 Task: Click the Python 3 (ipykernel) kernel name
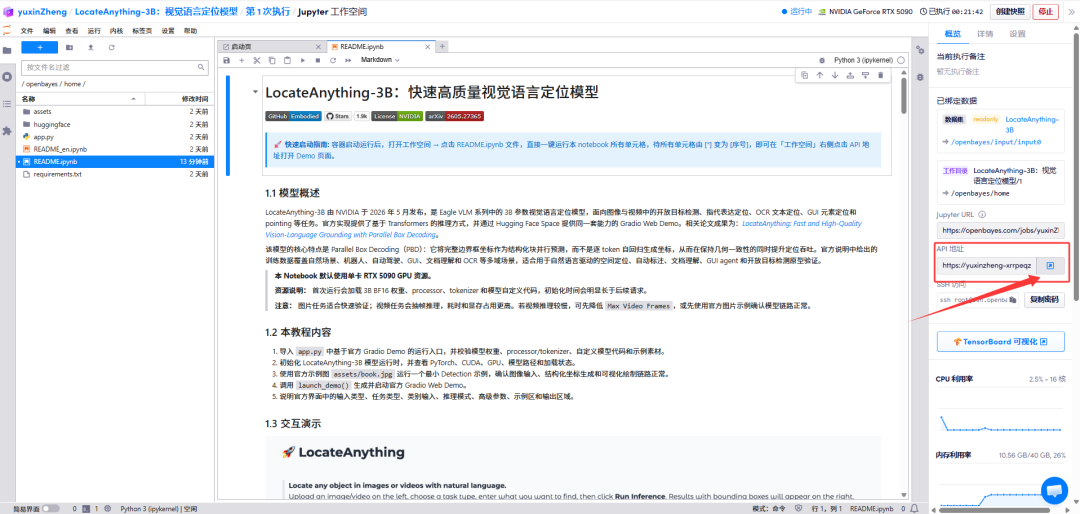(864, 61)
